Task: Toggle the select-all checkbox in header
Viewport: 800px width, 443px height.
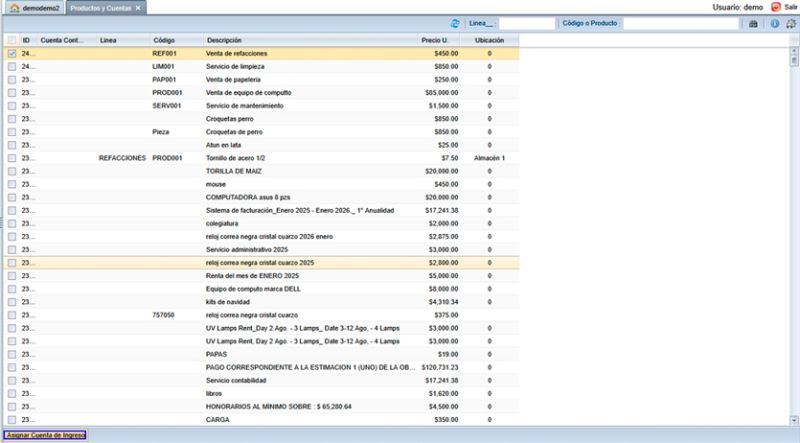Action: click(x=12, y=40)
